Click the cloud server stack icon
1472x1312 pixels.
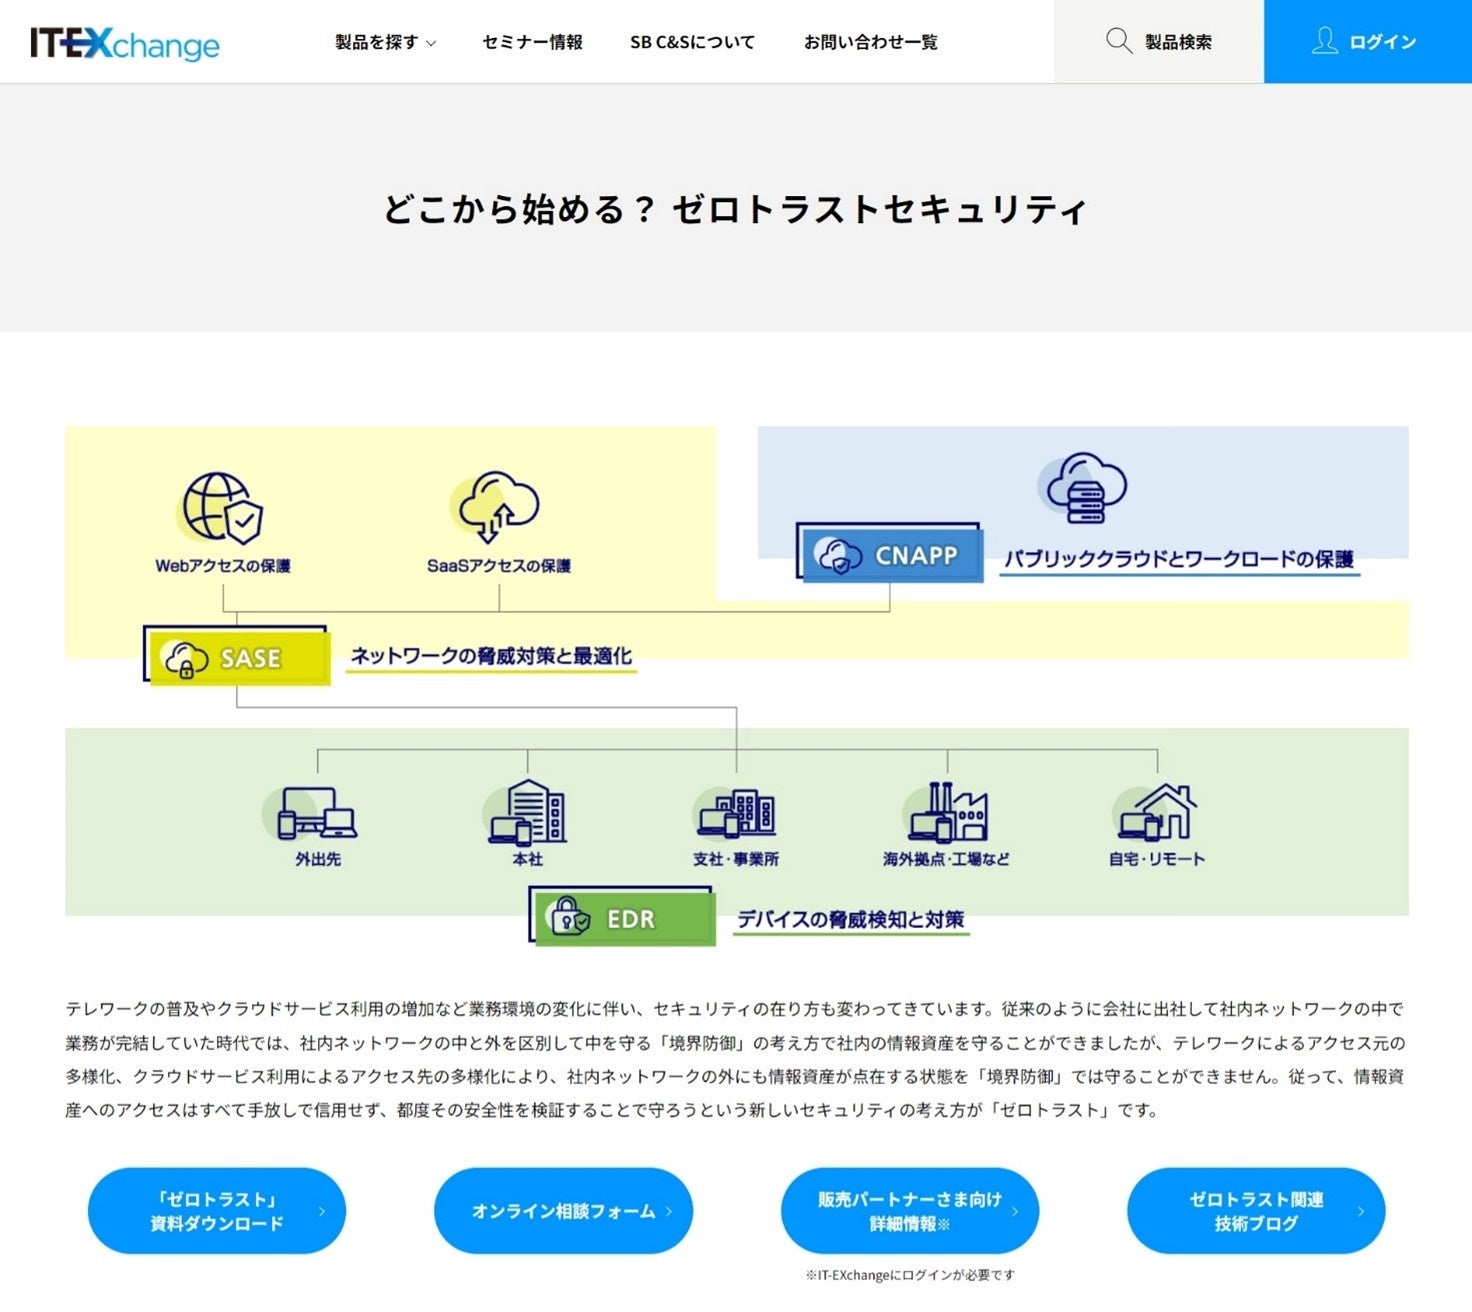coord(1082,488)
